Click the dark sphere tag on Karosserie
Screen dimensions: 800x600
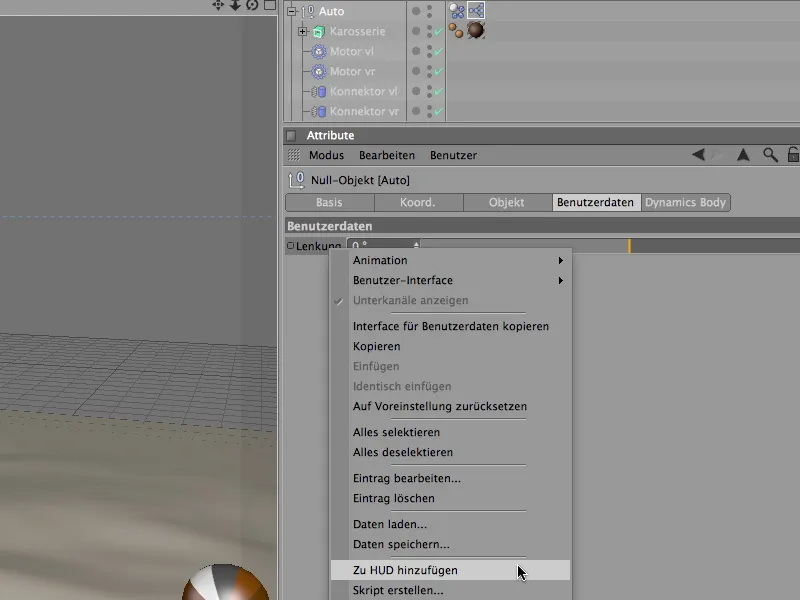[475, 31]
